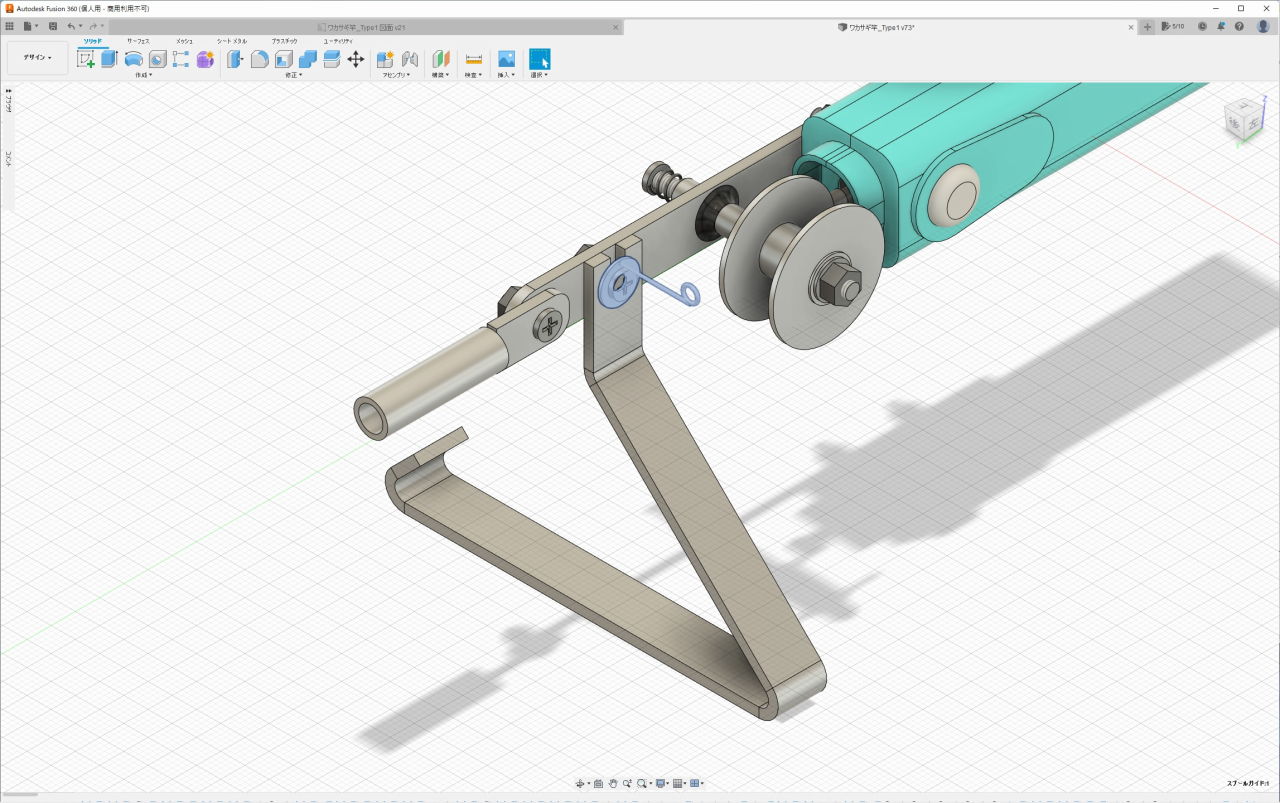Open the Data Panel grid icon

(10, 27)
